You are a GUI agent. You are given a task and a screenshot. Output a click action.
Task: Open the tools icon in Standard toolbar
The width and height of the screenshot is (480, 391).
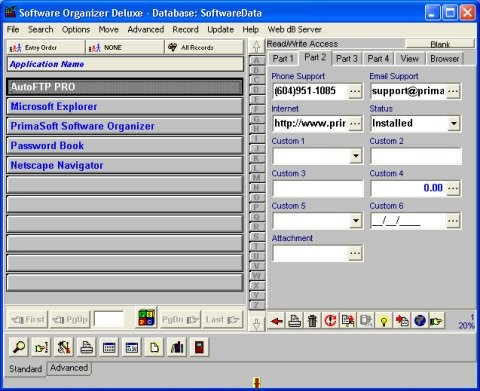point(64,347)
